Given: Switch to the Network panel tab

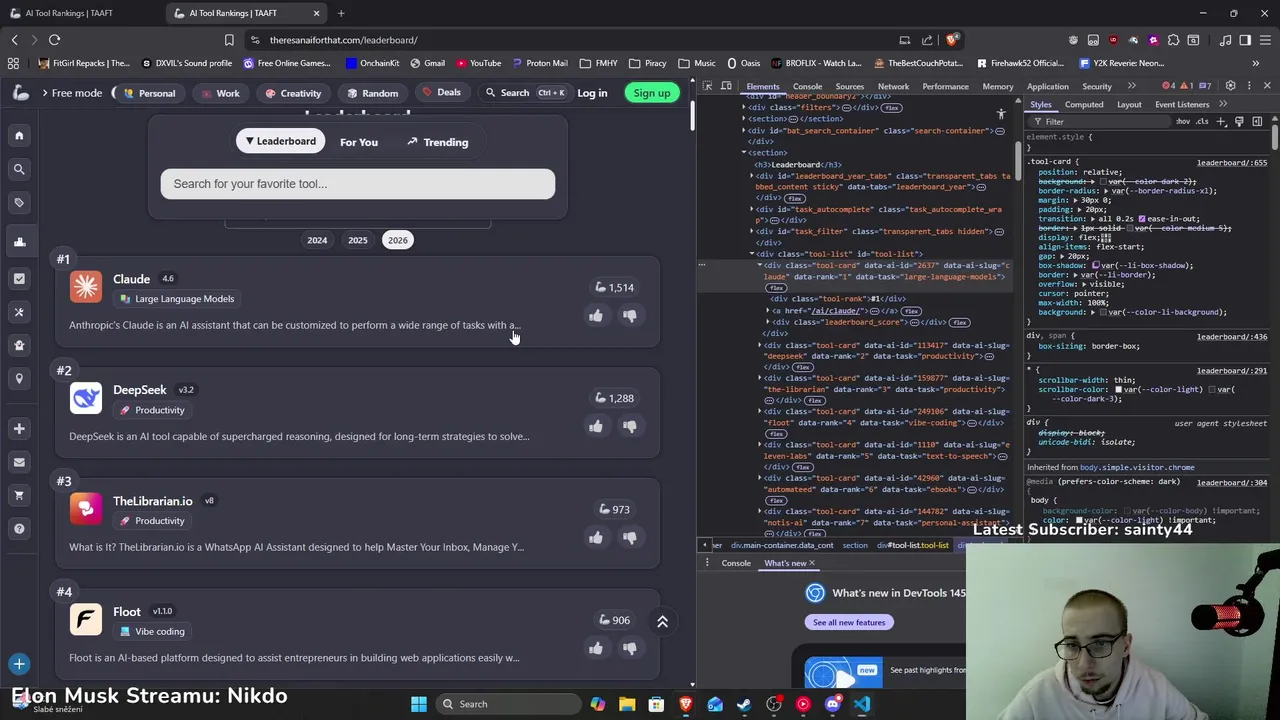Looking at the screenshot, I should (893, 86).
